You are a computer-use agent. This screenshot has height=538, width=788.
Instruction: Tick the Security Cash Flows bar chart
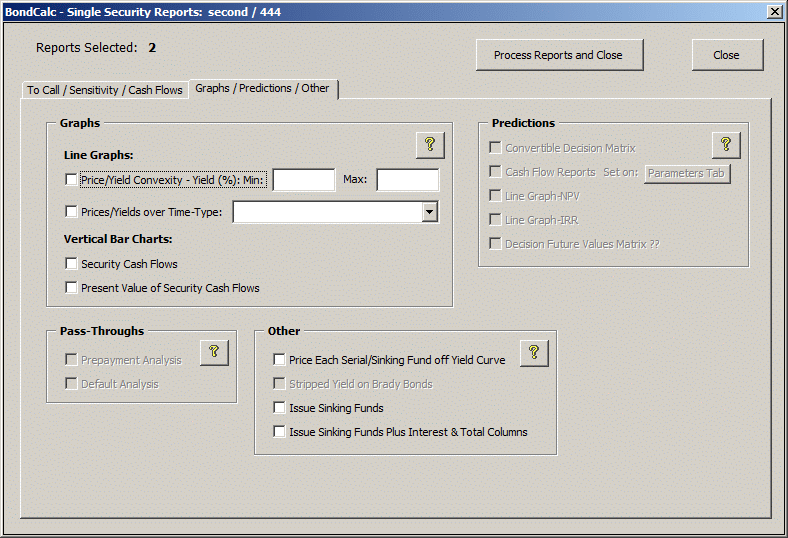point(71,264)
